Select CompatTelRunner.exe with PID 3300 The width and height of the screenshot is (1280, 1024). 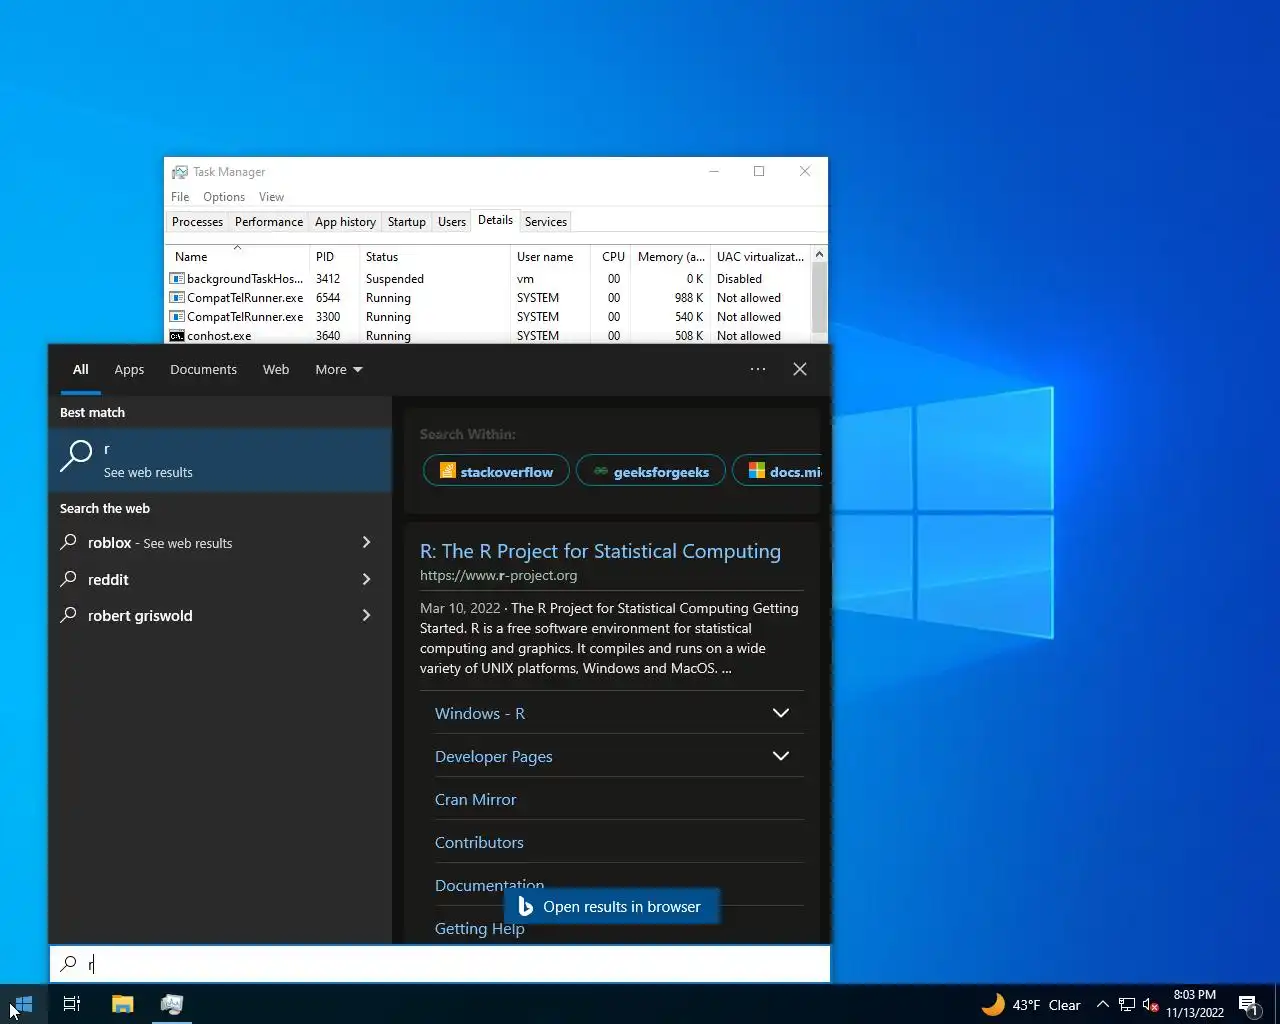click(x=488, y=317)
